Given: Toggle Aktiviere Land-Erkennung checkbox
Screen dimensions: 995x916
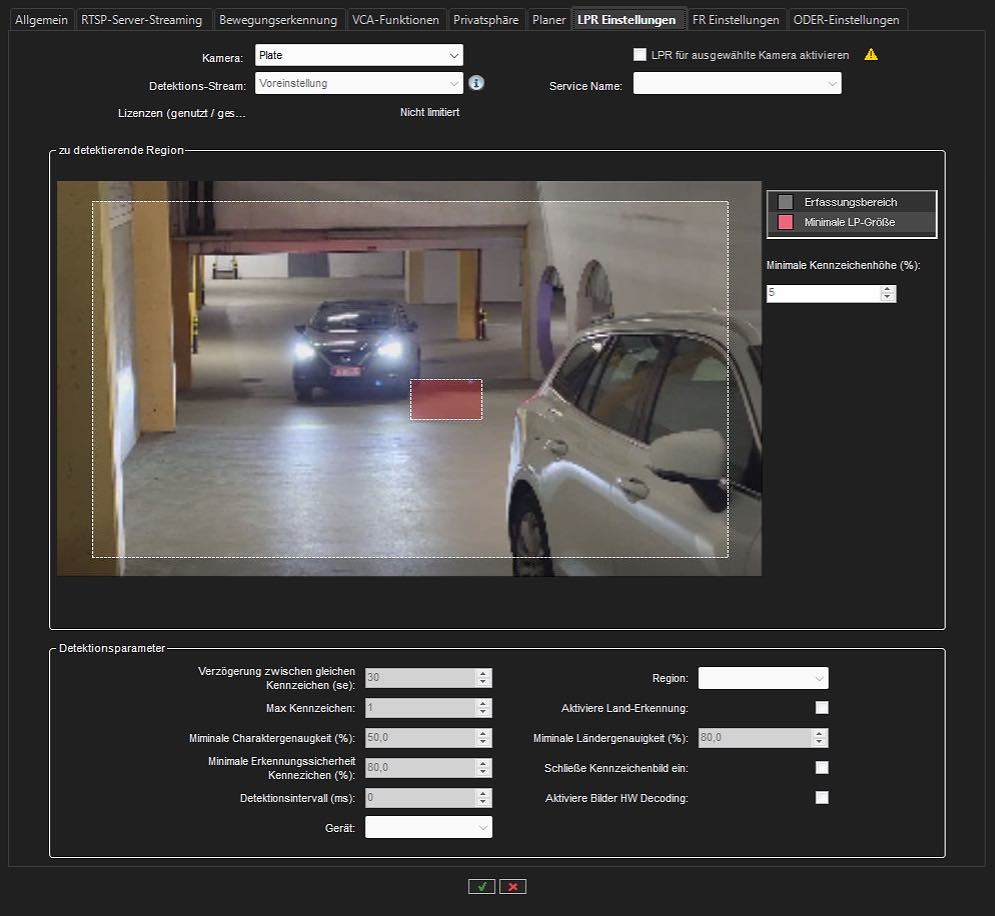Looking at the screenshot, I should 822,708.
